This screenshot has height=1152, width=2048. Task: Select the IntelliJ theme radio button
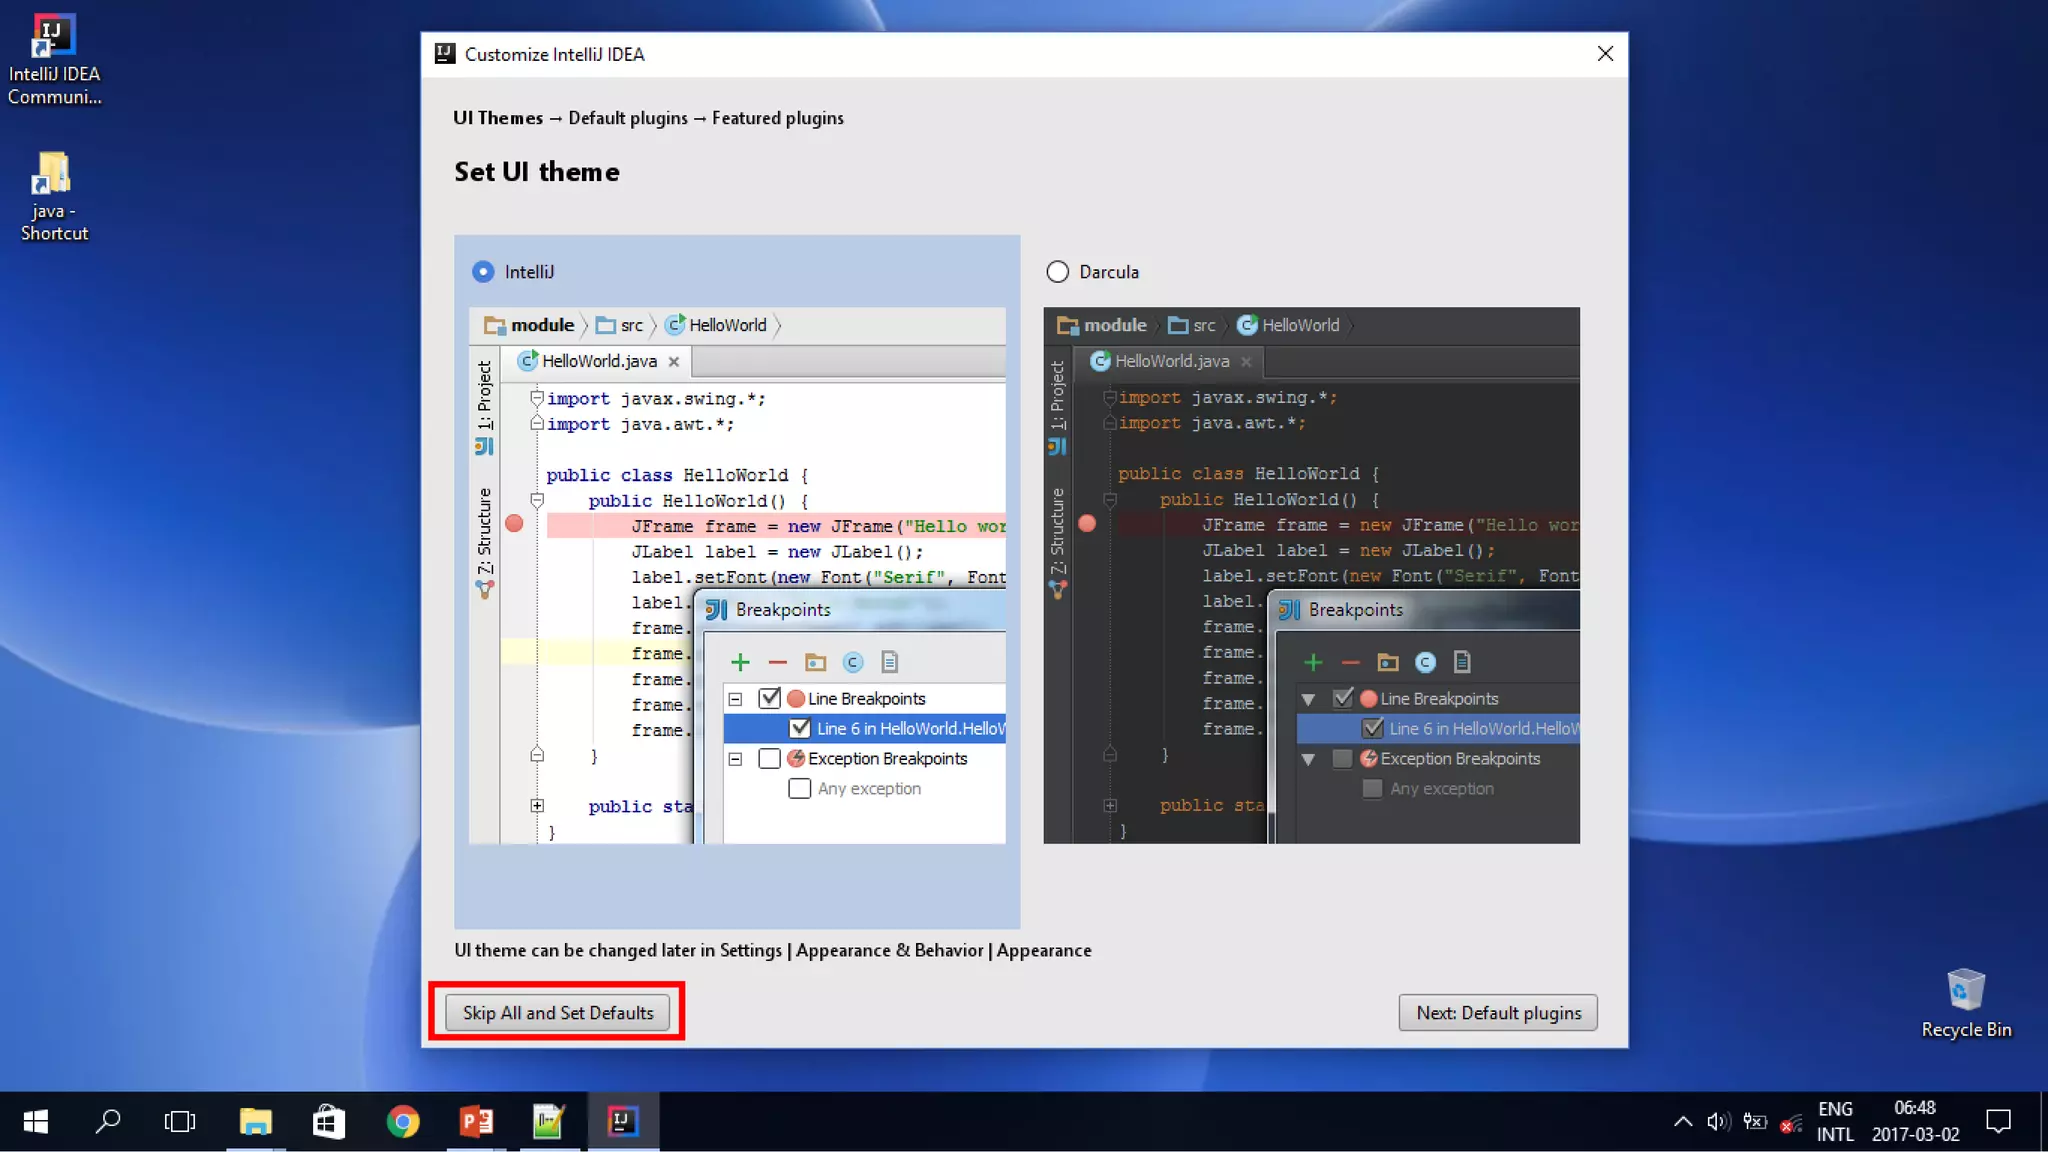(483, 272)
